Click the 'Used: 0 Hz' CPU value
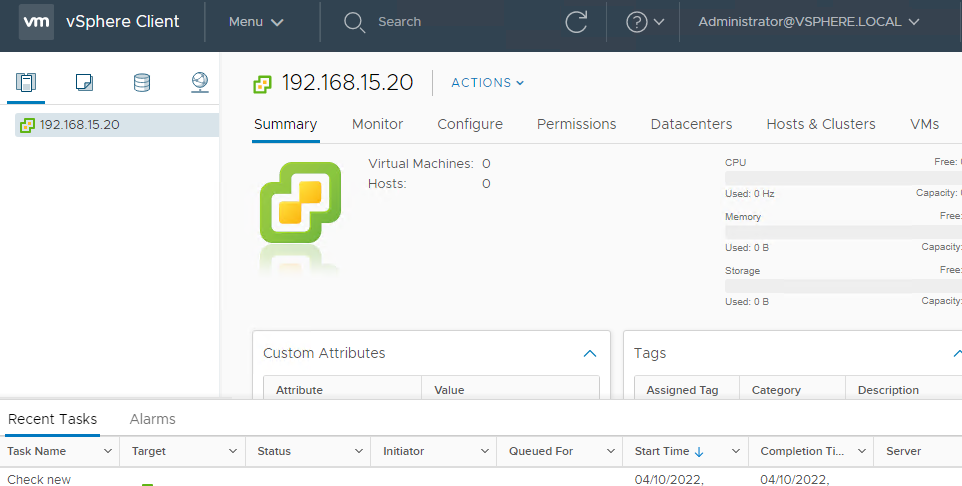The width and height of the screenshot is (962, 486). coord(750,193)
